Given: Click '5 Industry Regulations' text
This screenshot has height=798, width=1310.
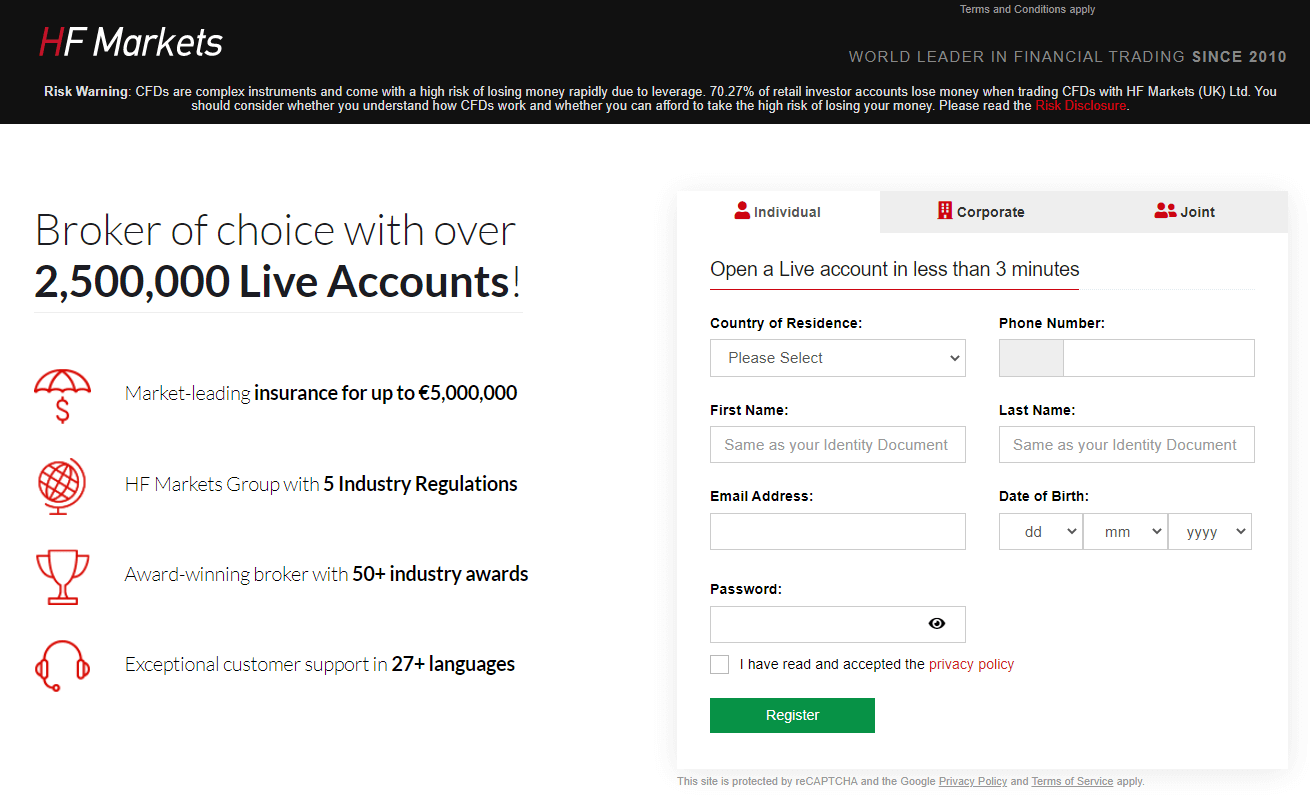Looking at the screenshot, I should (x=420, y=484).
